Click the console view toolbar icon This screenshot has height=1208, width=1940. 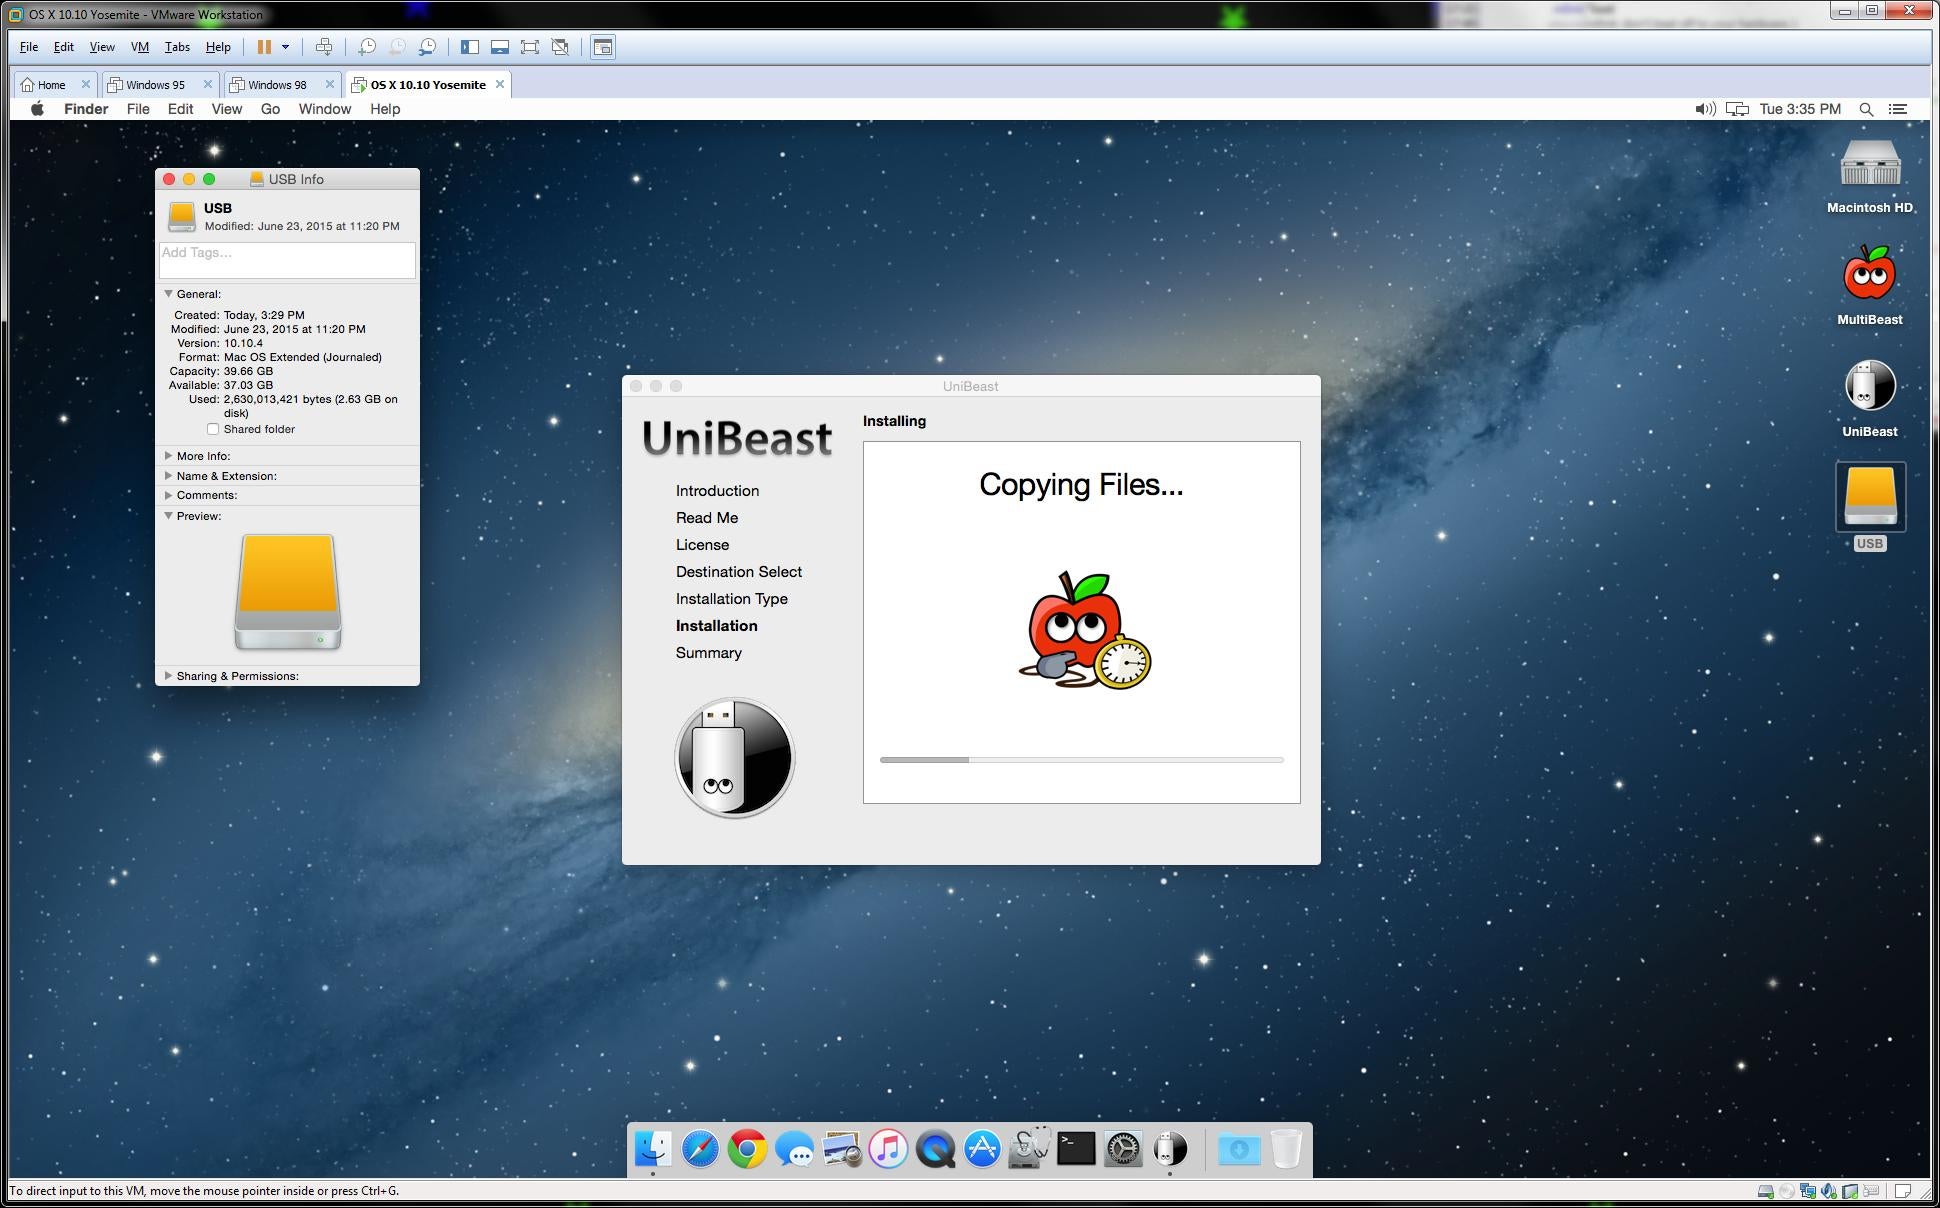(x=603, y=47)
